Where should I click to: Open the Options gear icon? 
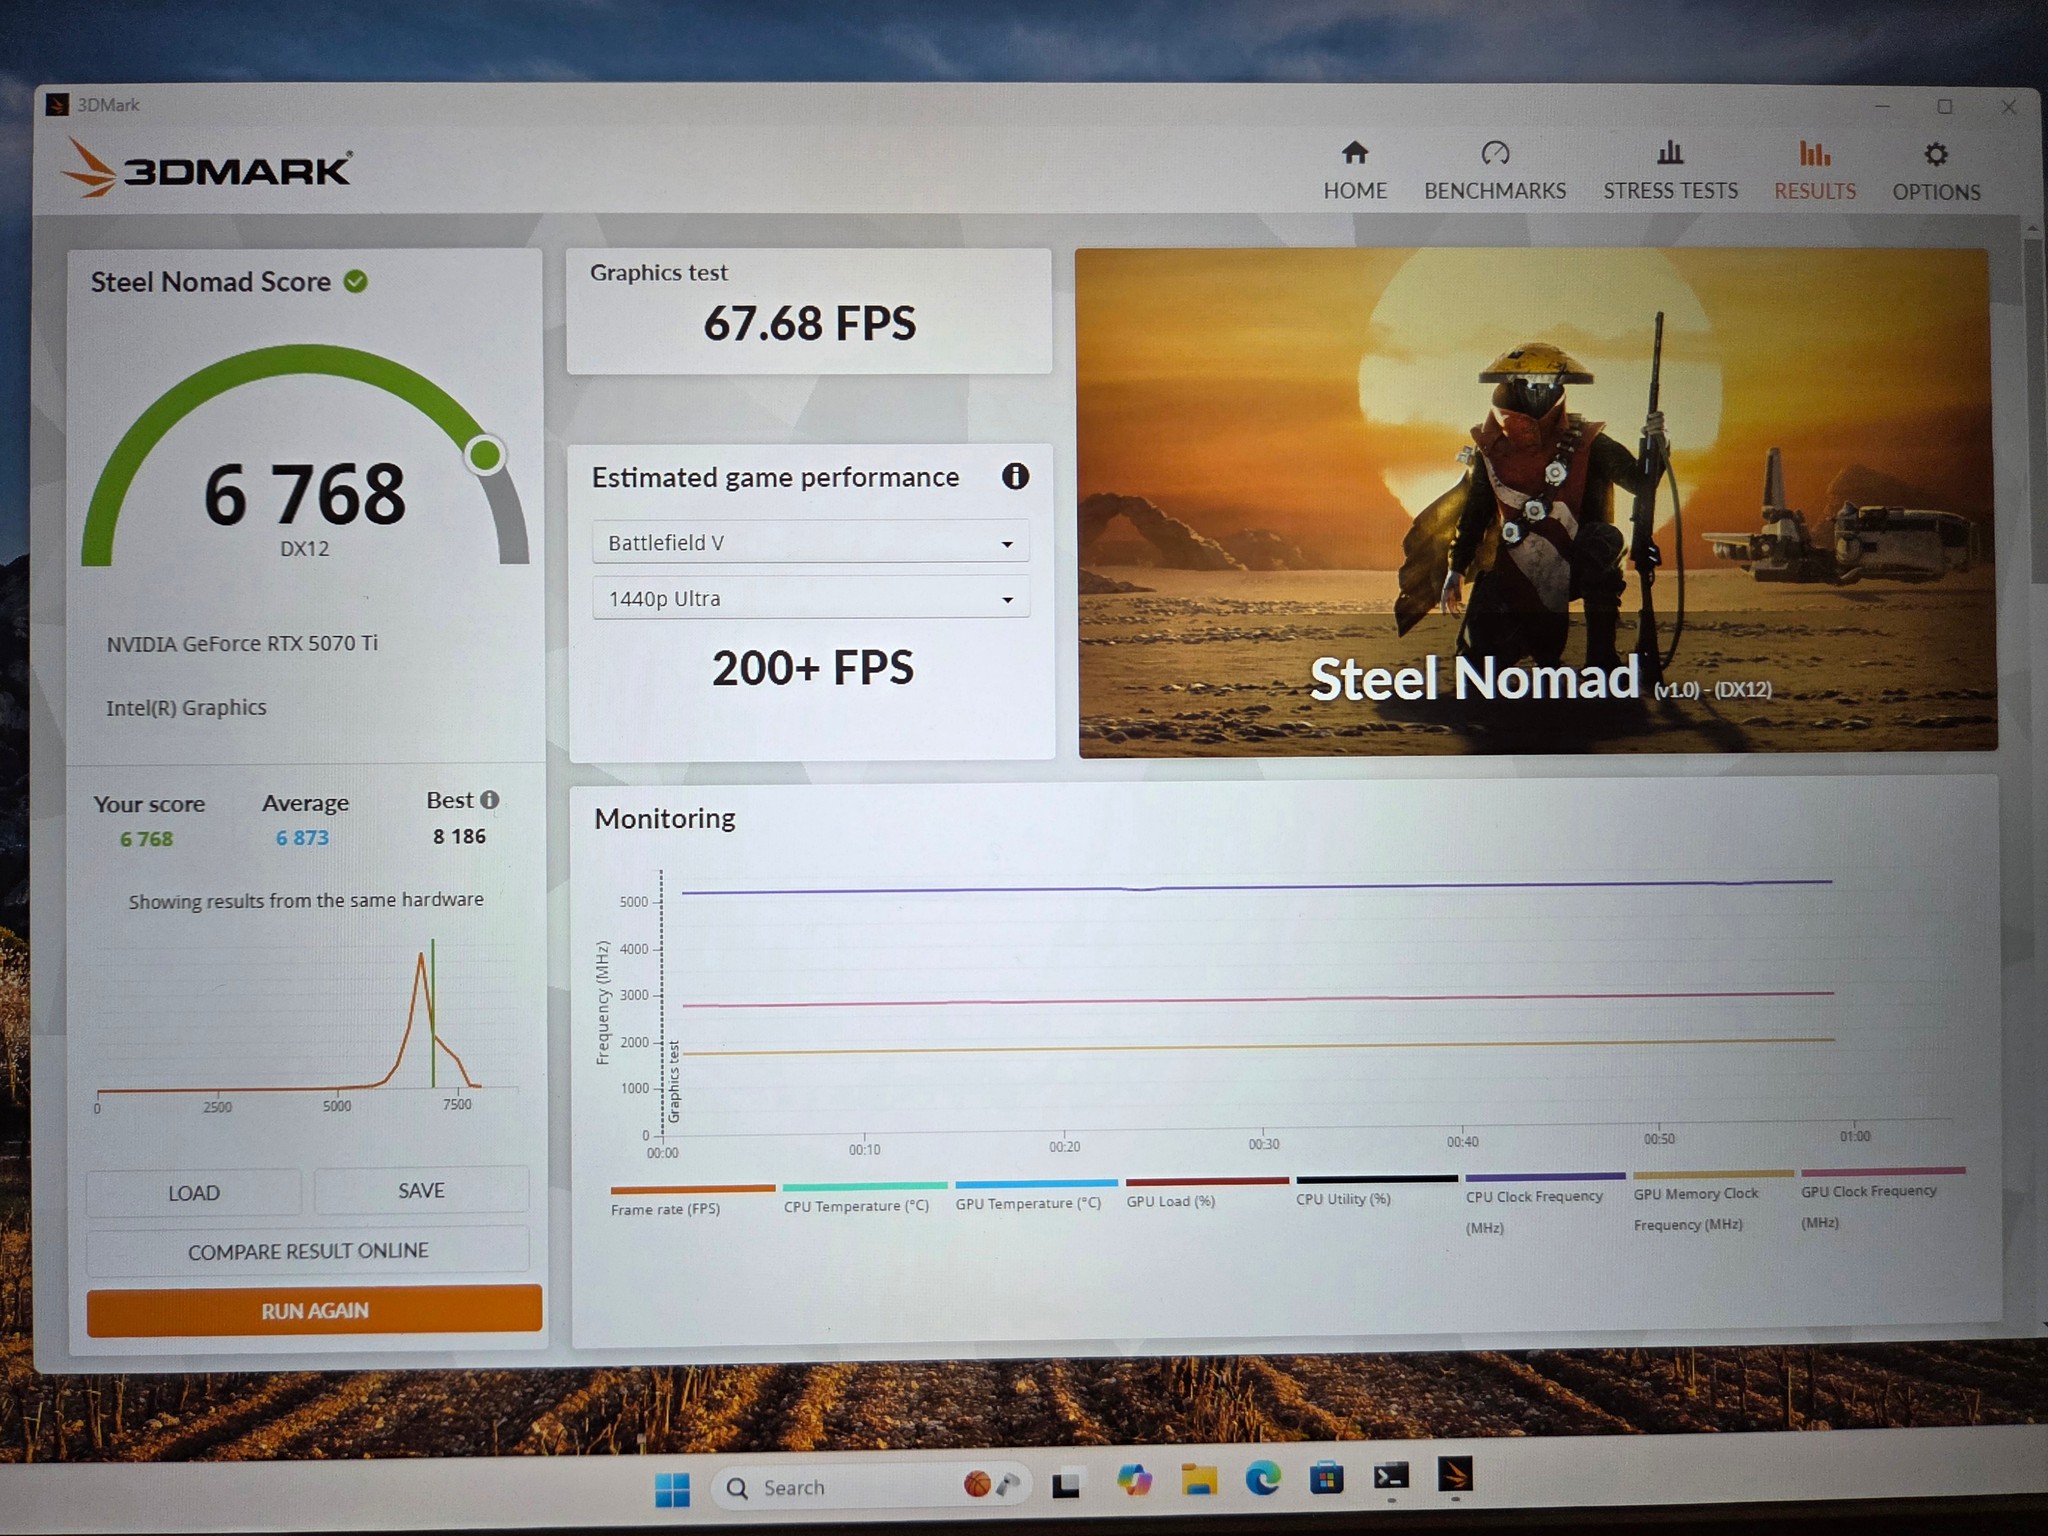(1936, 154)
